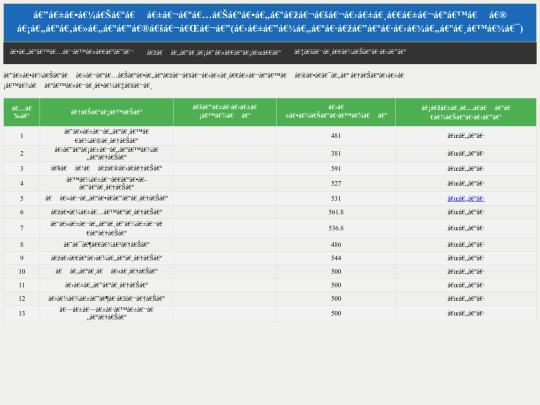
Task: Open the last-column link in row 13
Action: pyautogui.click(x=466, y=313)
